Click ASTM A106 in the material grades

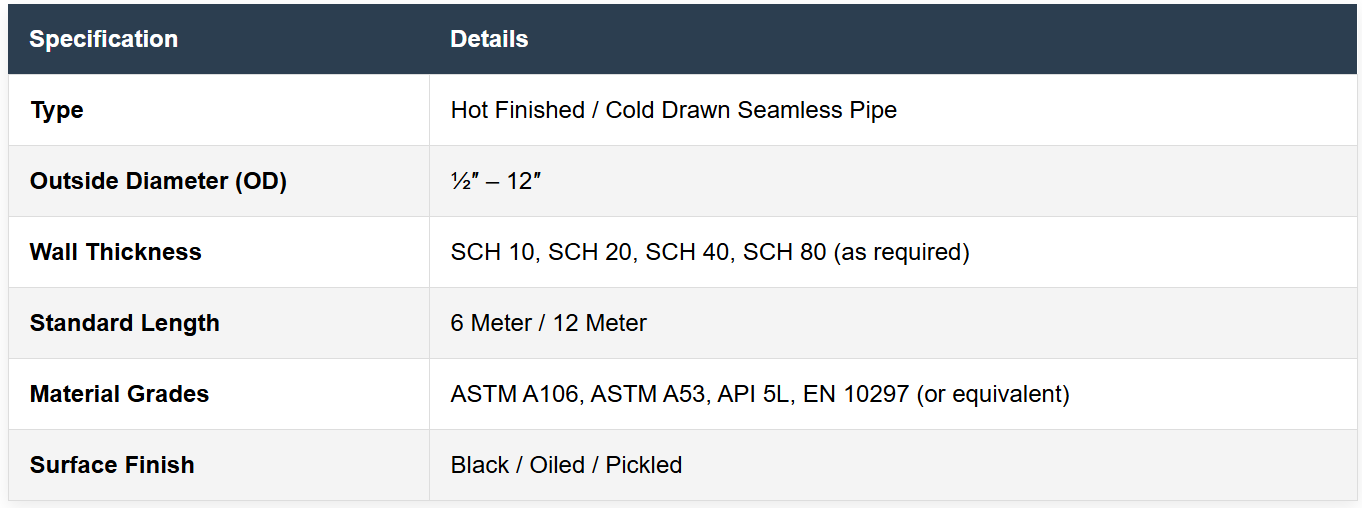pos(514,394)
